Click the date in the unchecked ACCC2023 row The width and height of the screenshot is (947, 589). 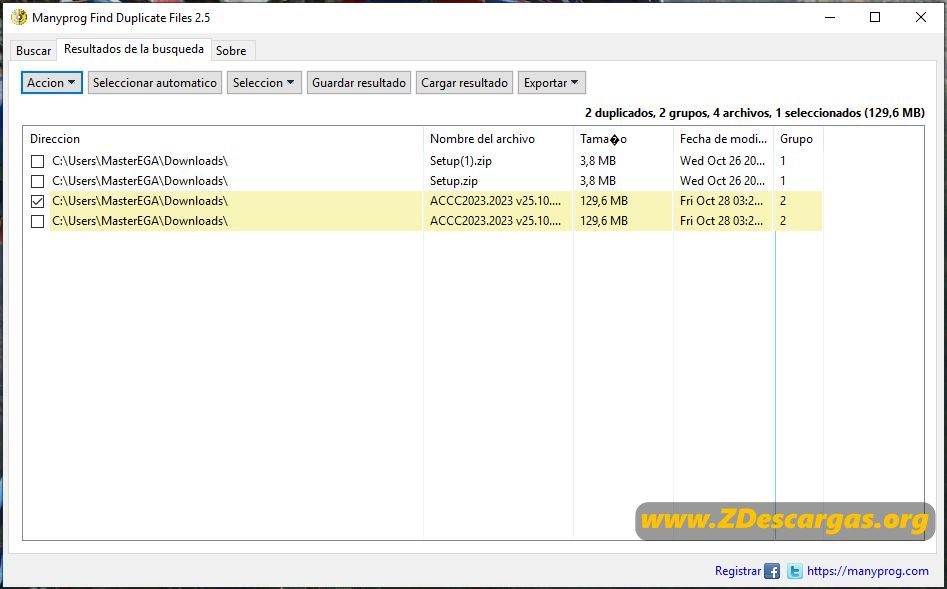tap(722, 221)
